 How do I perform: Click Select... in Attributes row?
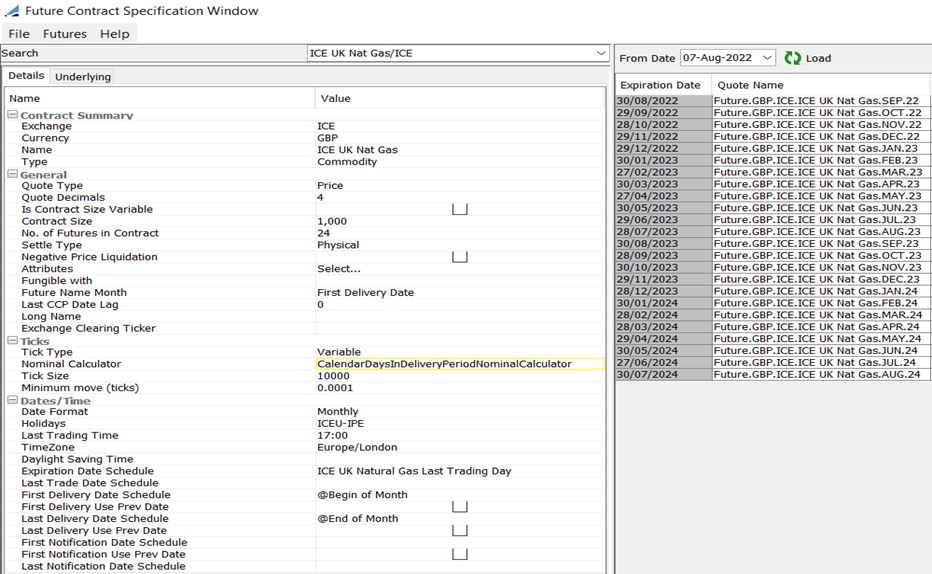pos(339,269)
